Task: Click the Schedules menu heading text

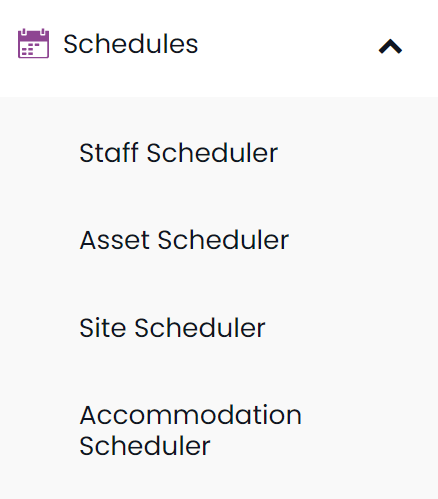Action: click(x=131, y=44)
